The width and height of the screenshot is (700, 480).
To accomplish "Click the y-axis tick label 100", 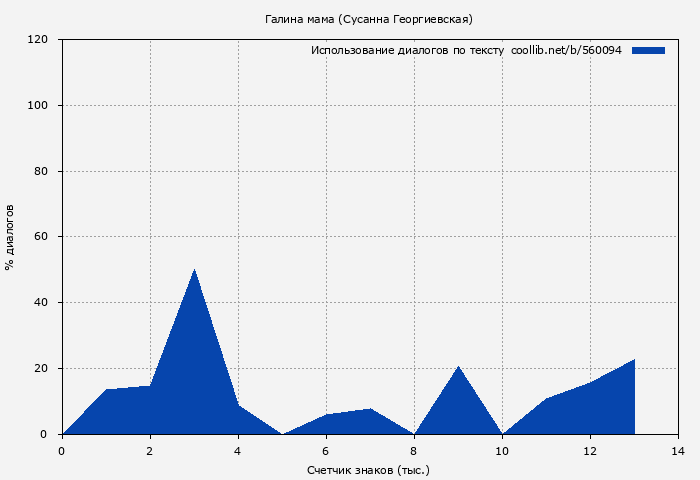I will pos(38,105).
